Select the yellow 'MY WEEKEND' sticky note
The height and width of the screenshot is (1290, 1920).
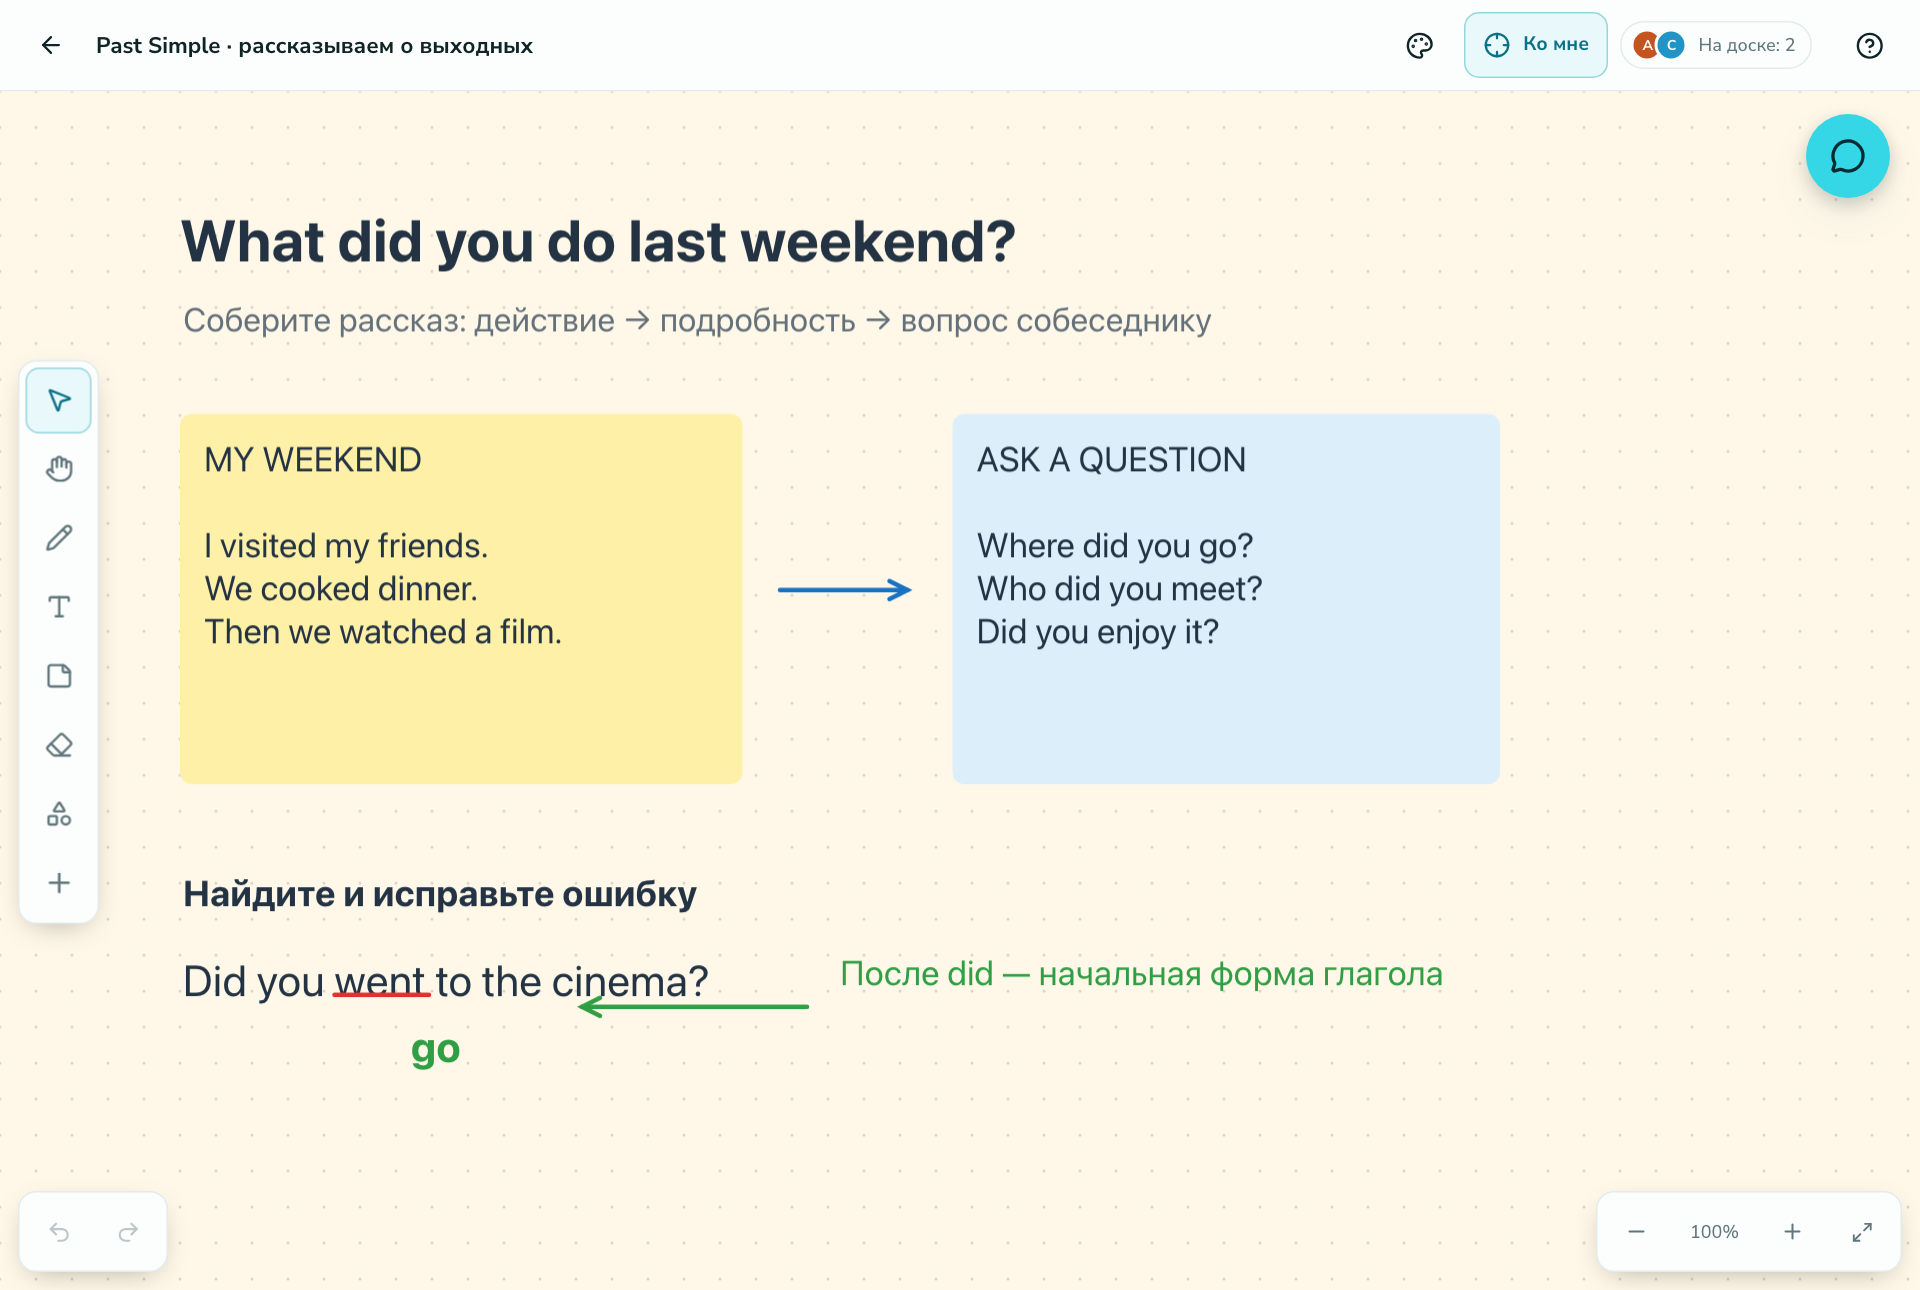[461, 599]
